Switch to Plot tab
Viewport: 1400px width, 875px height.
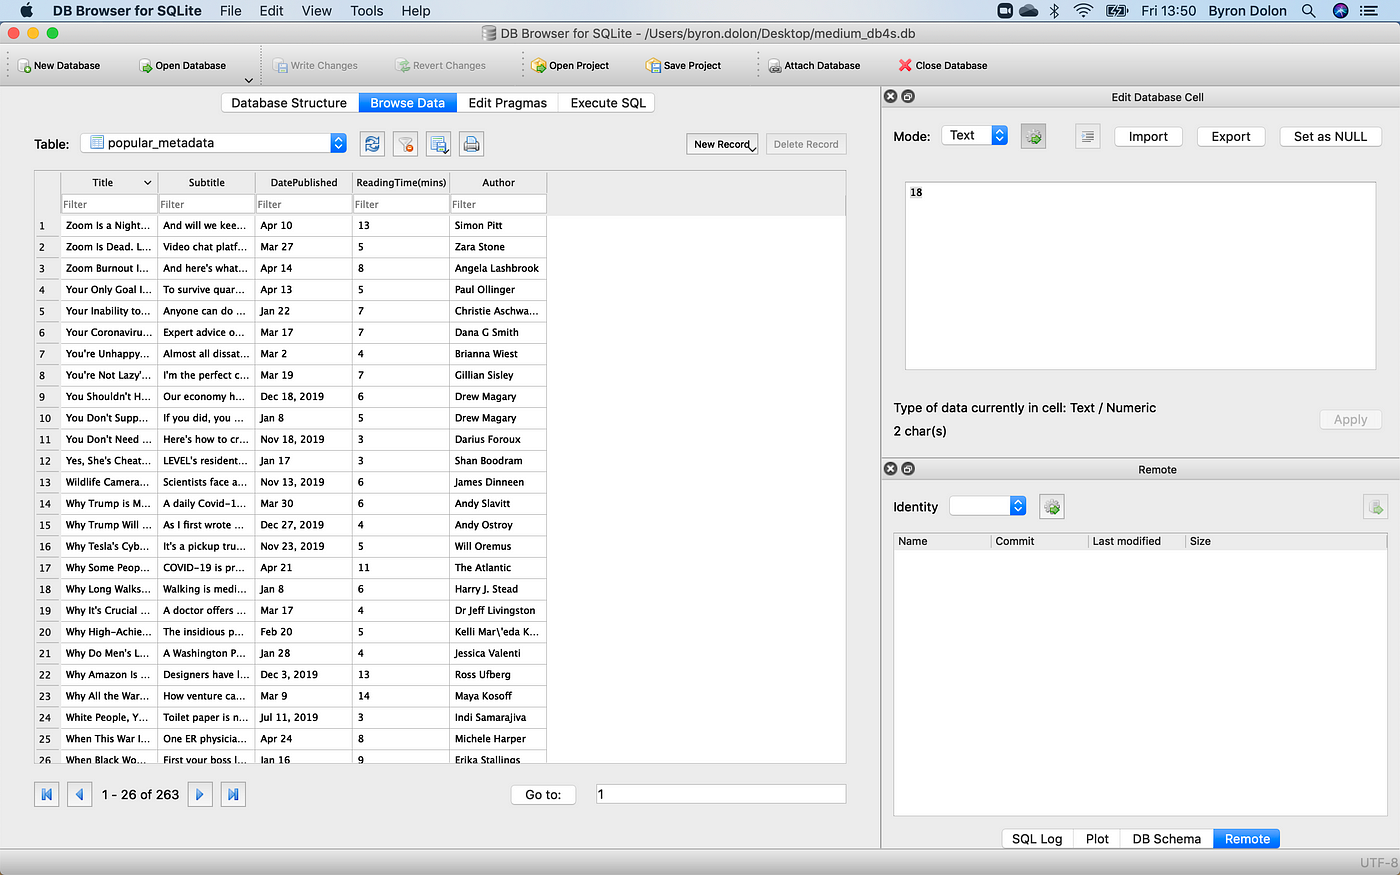coord(1097,839)
